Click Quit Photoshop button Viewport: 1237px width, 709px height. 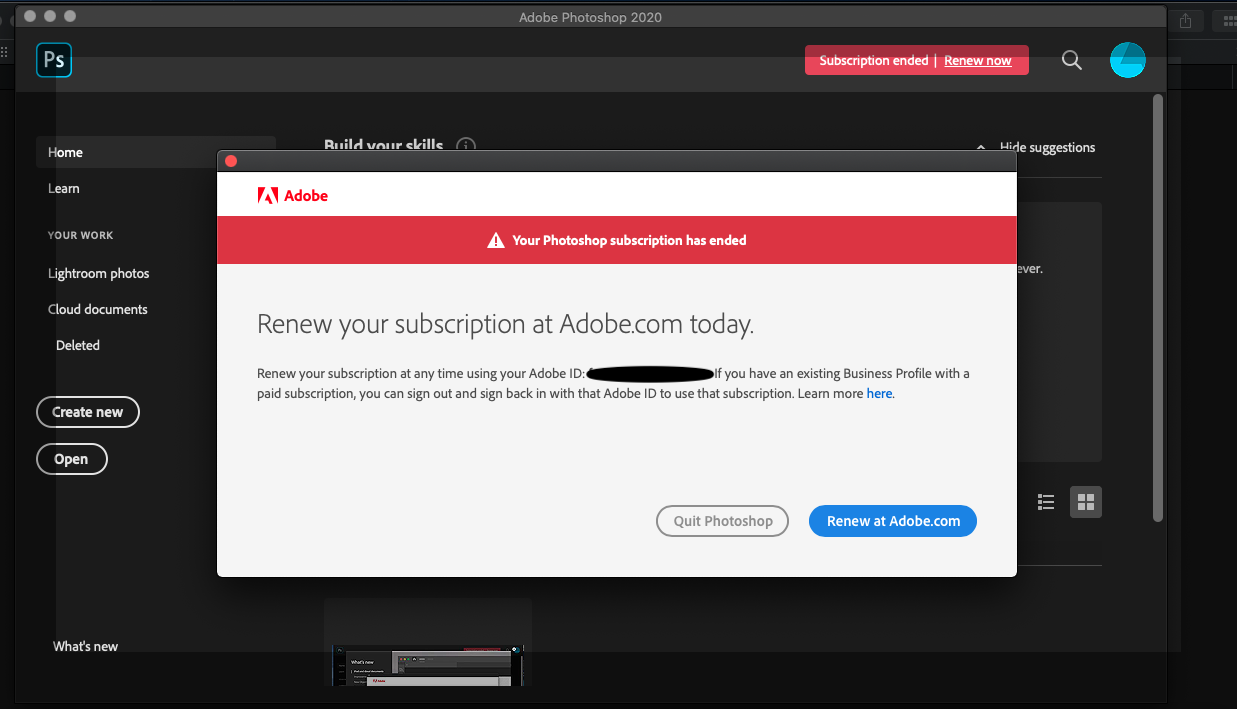[722, 521]
